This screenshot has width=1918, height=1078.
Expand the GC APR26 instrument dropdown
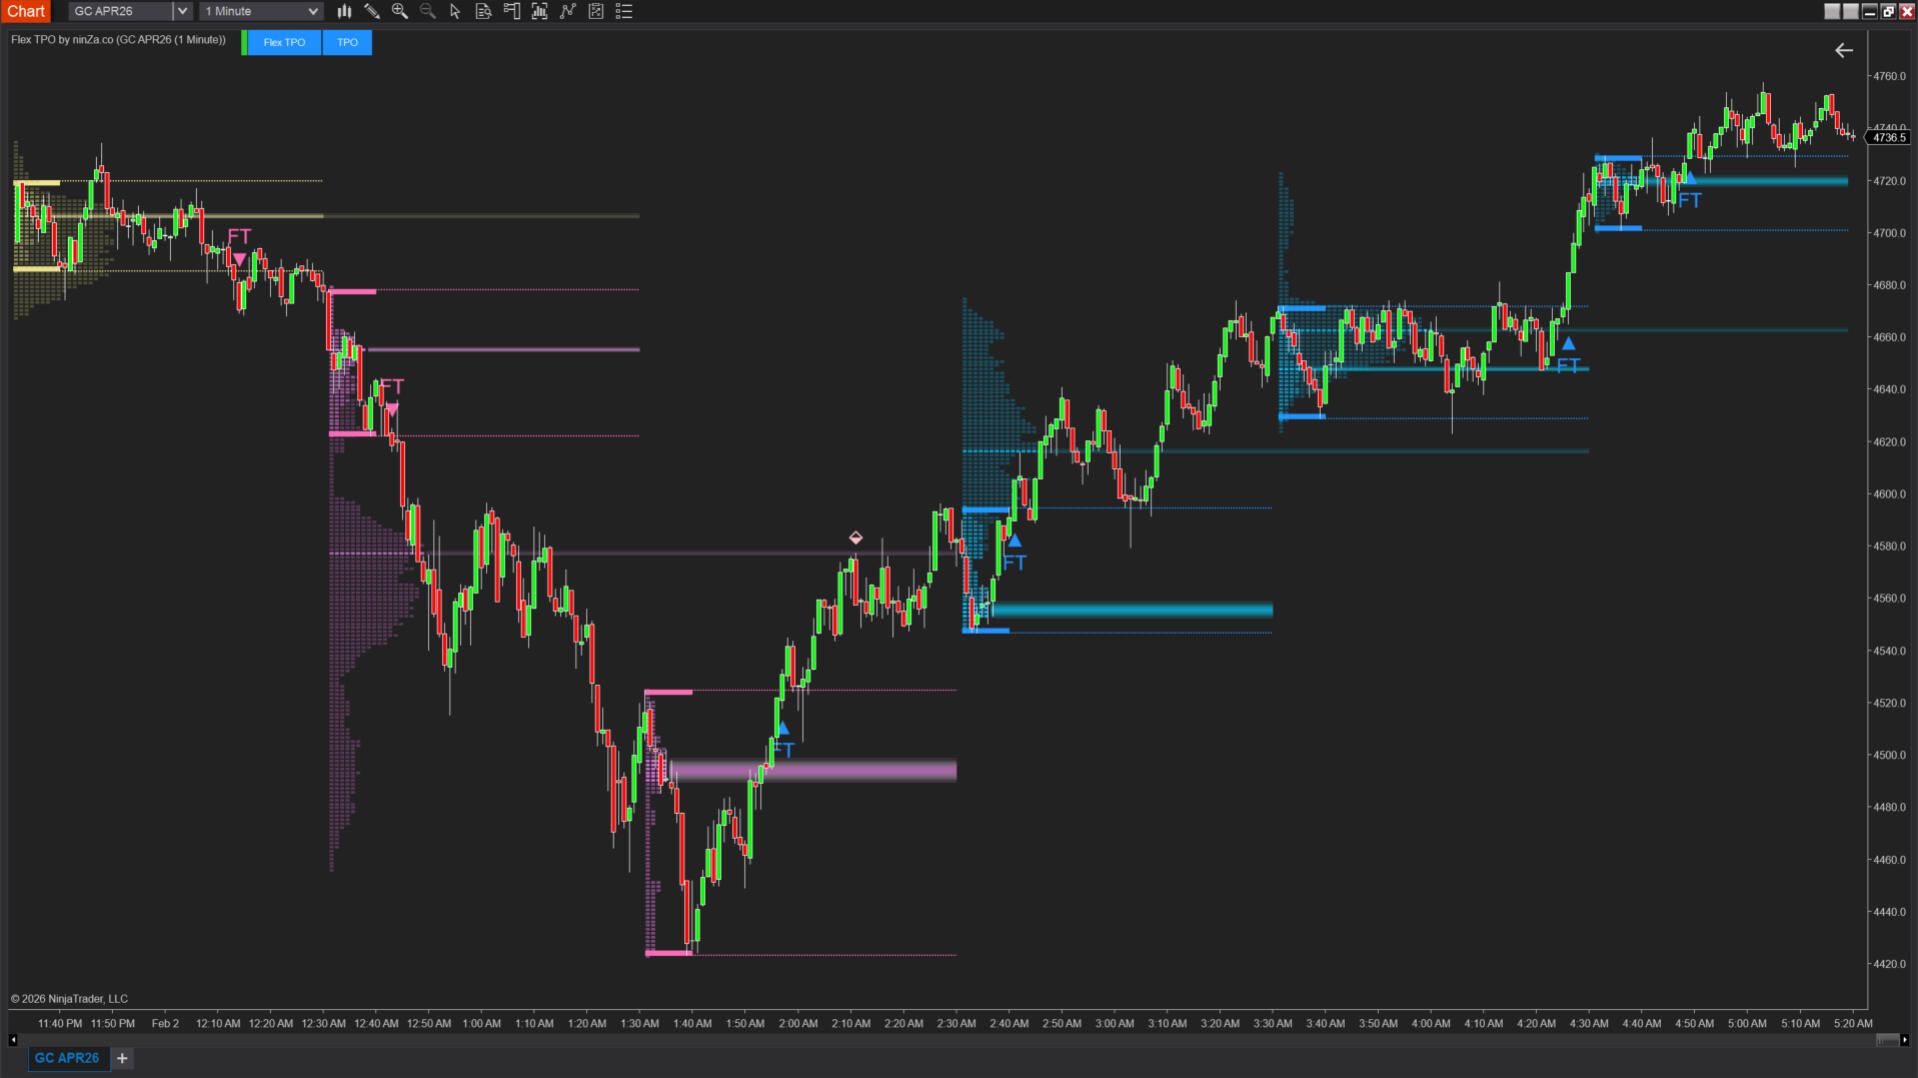tap(182, 11)
